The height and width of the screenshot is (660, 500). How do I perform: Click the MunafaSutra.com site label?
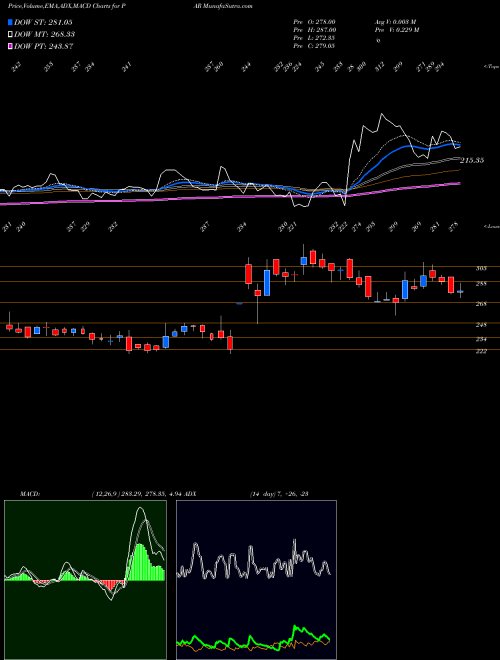pyautogui.click(x=226, y=6)
